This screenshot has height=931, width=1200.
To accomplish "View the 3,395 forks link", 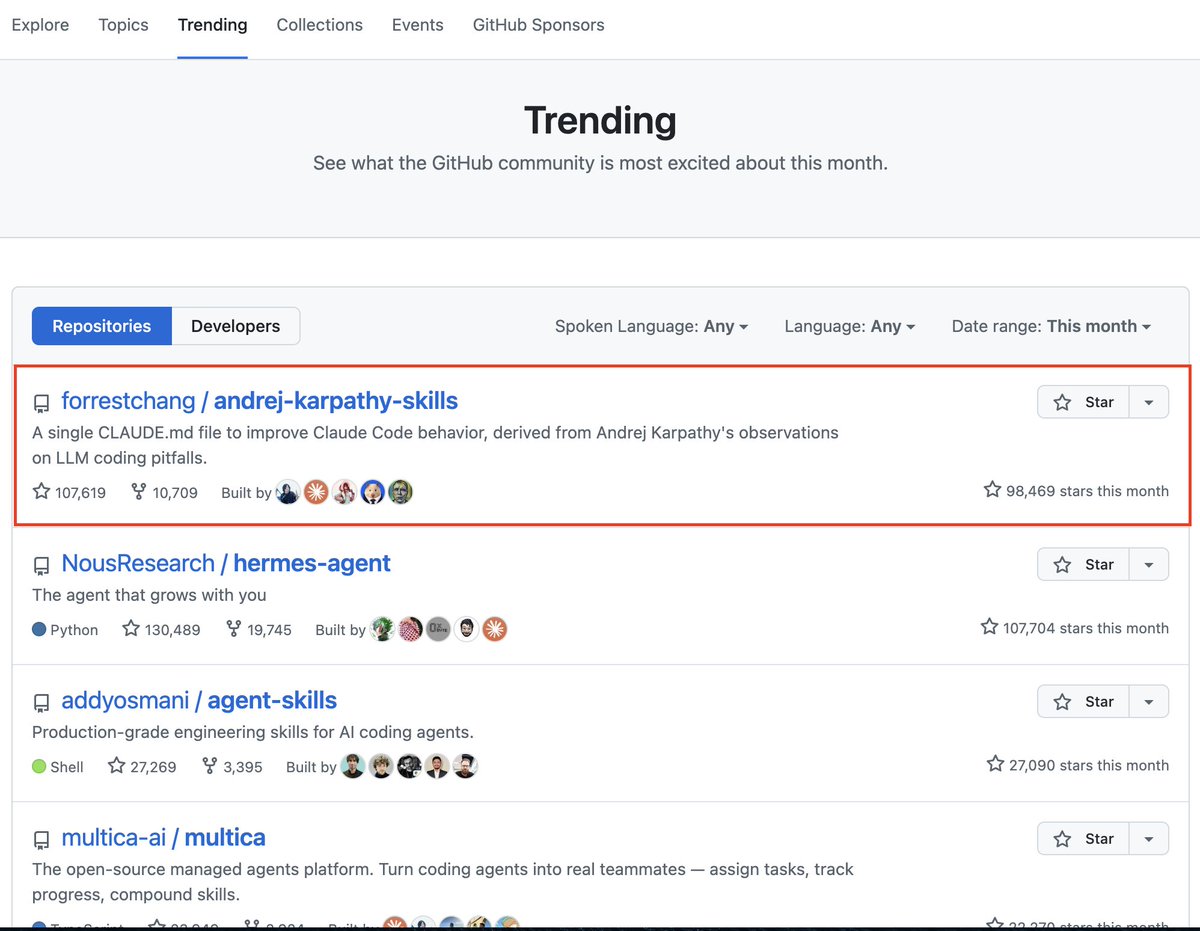I will pos(232,766).
